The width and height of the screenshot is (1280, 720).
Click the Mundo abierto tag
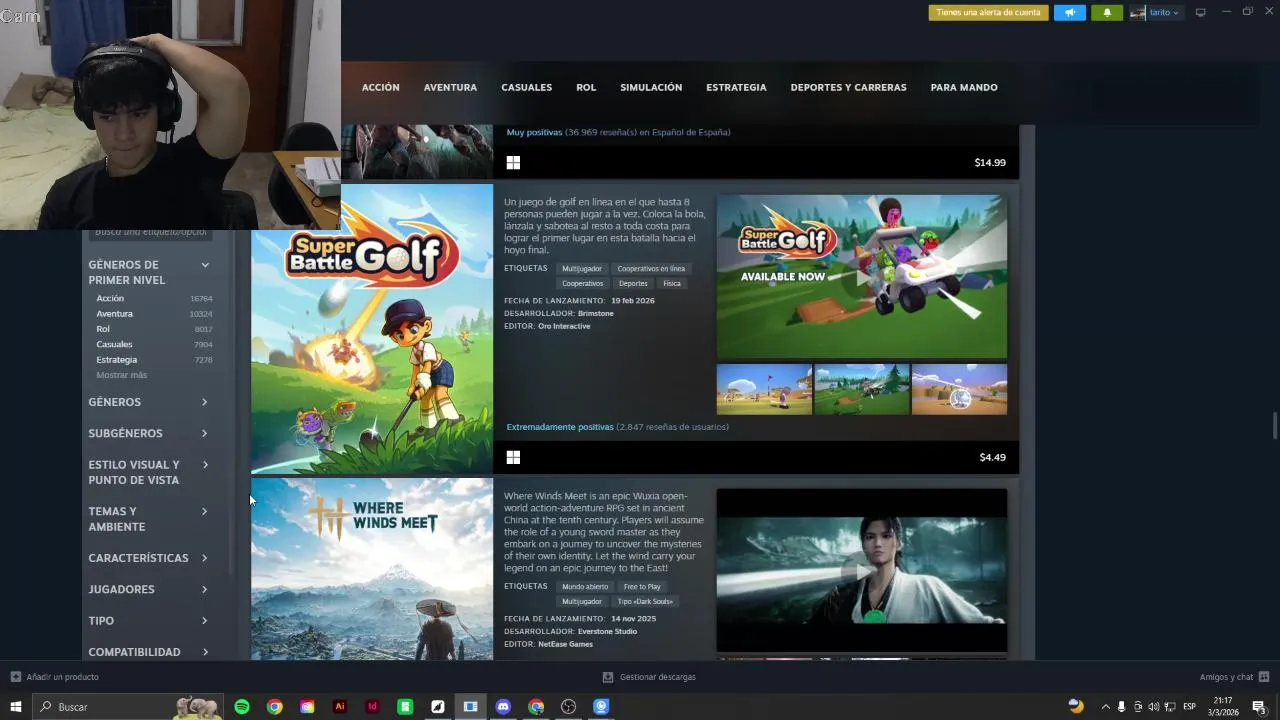585,587
